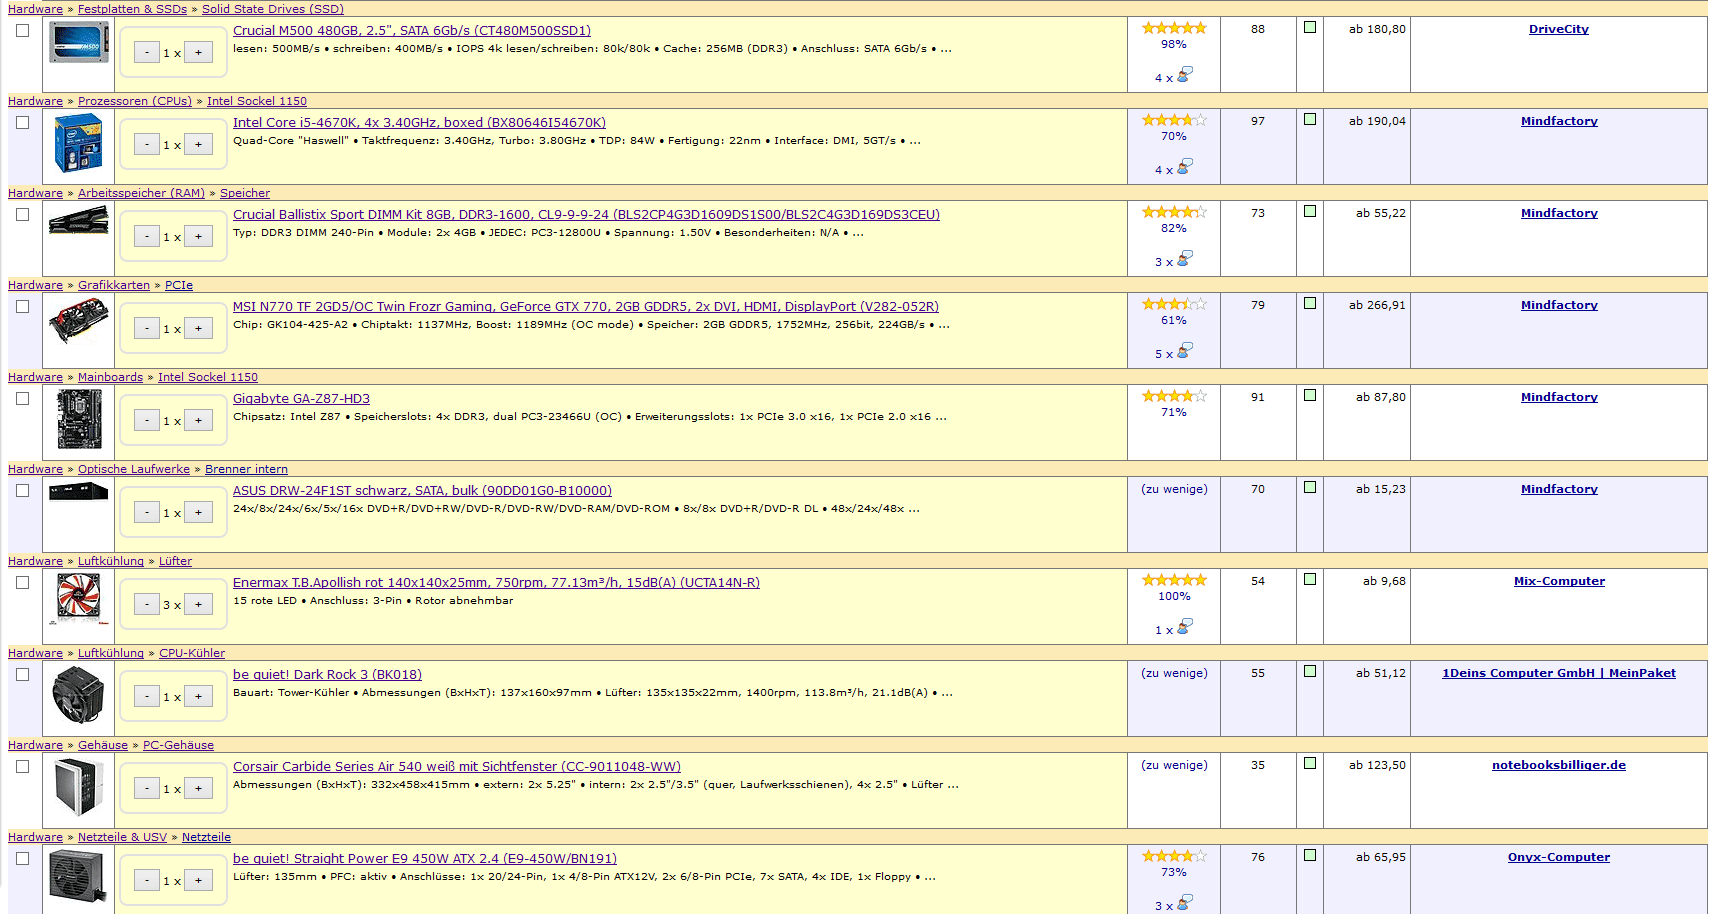Open ASUS DRW-24F1ST product link

click(x=422, y=491)
